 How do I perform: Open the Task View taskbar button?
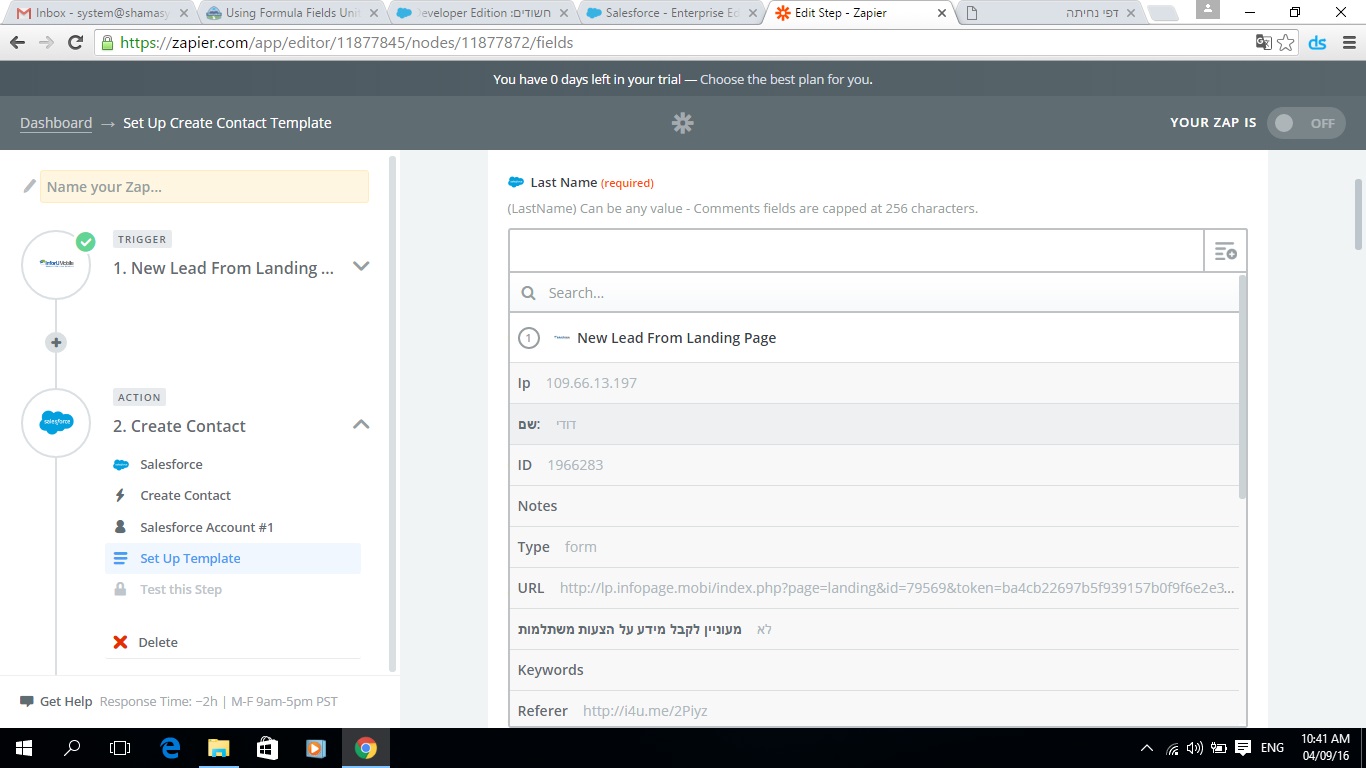[x=120, y=748]
